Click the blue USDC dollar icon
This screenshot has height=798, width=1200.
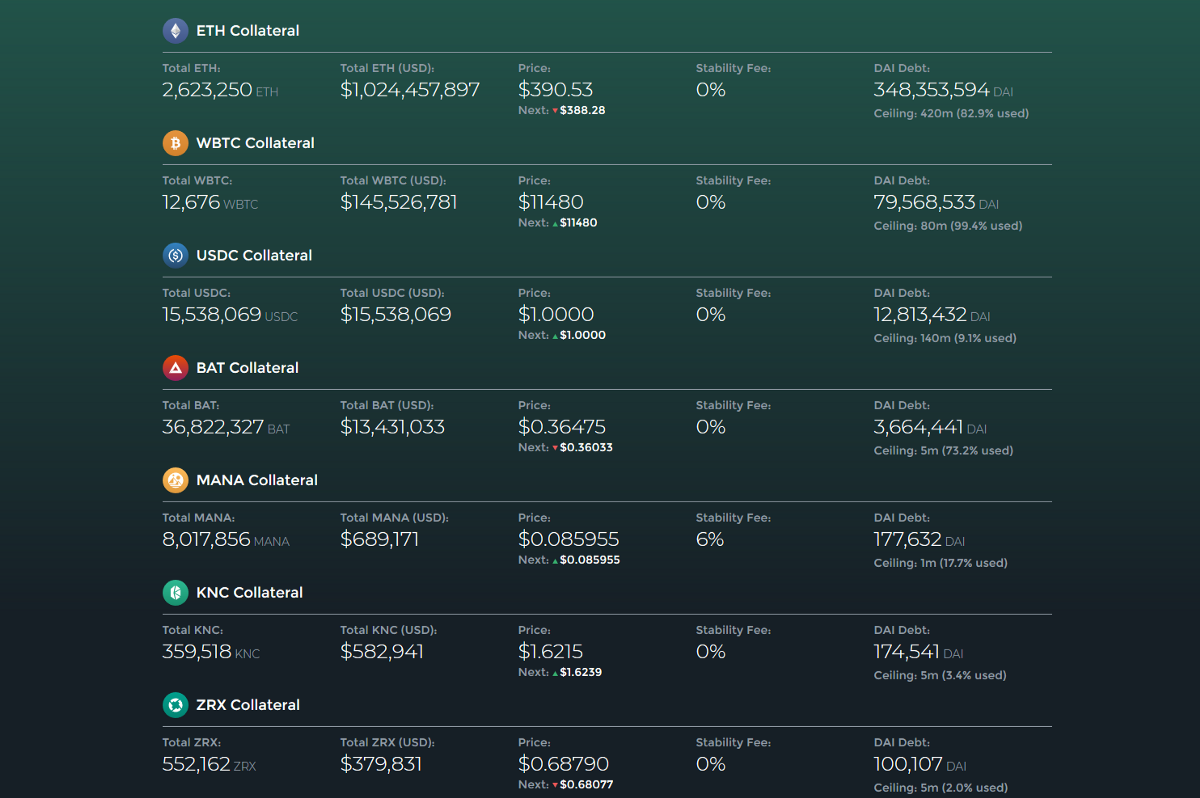pos(175,255)
